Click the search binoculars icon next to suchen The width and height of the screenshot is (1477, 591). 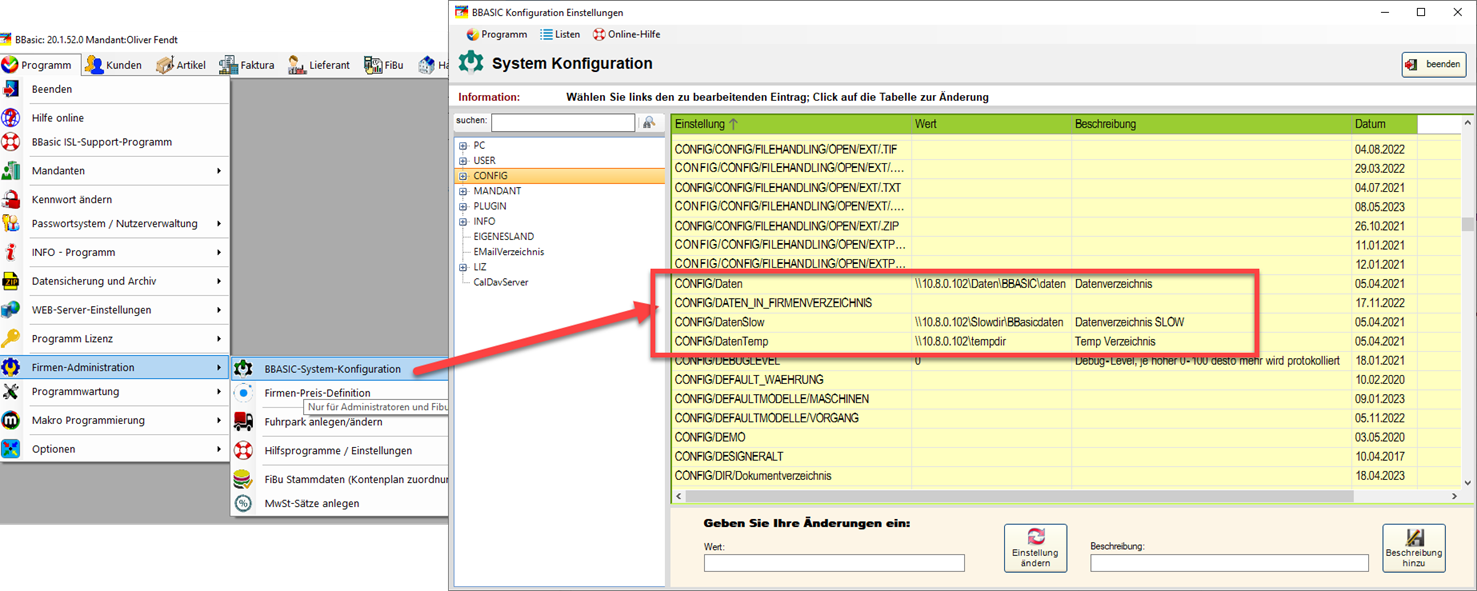[x=649, y=122]
